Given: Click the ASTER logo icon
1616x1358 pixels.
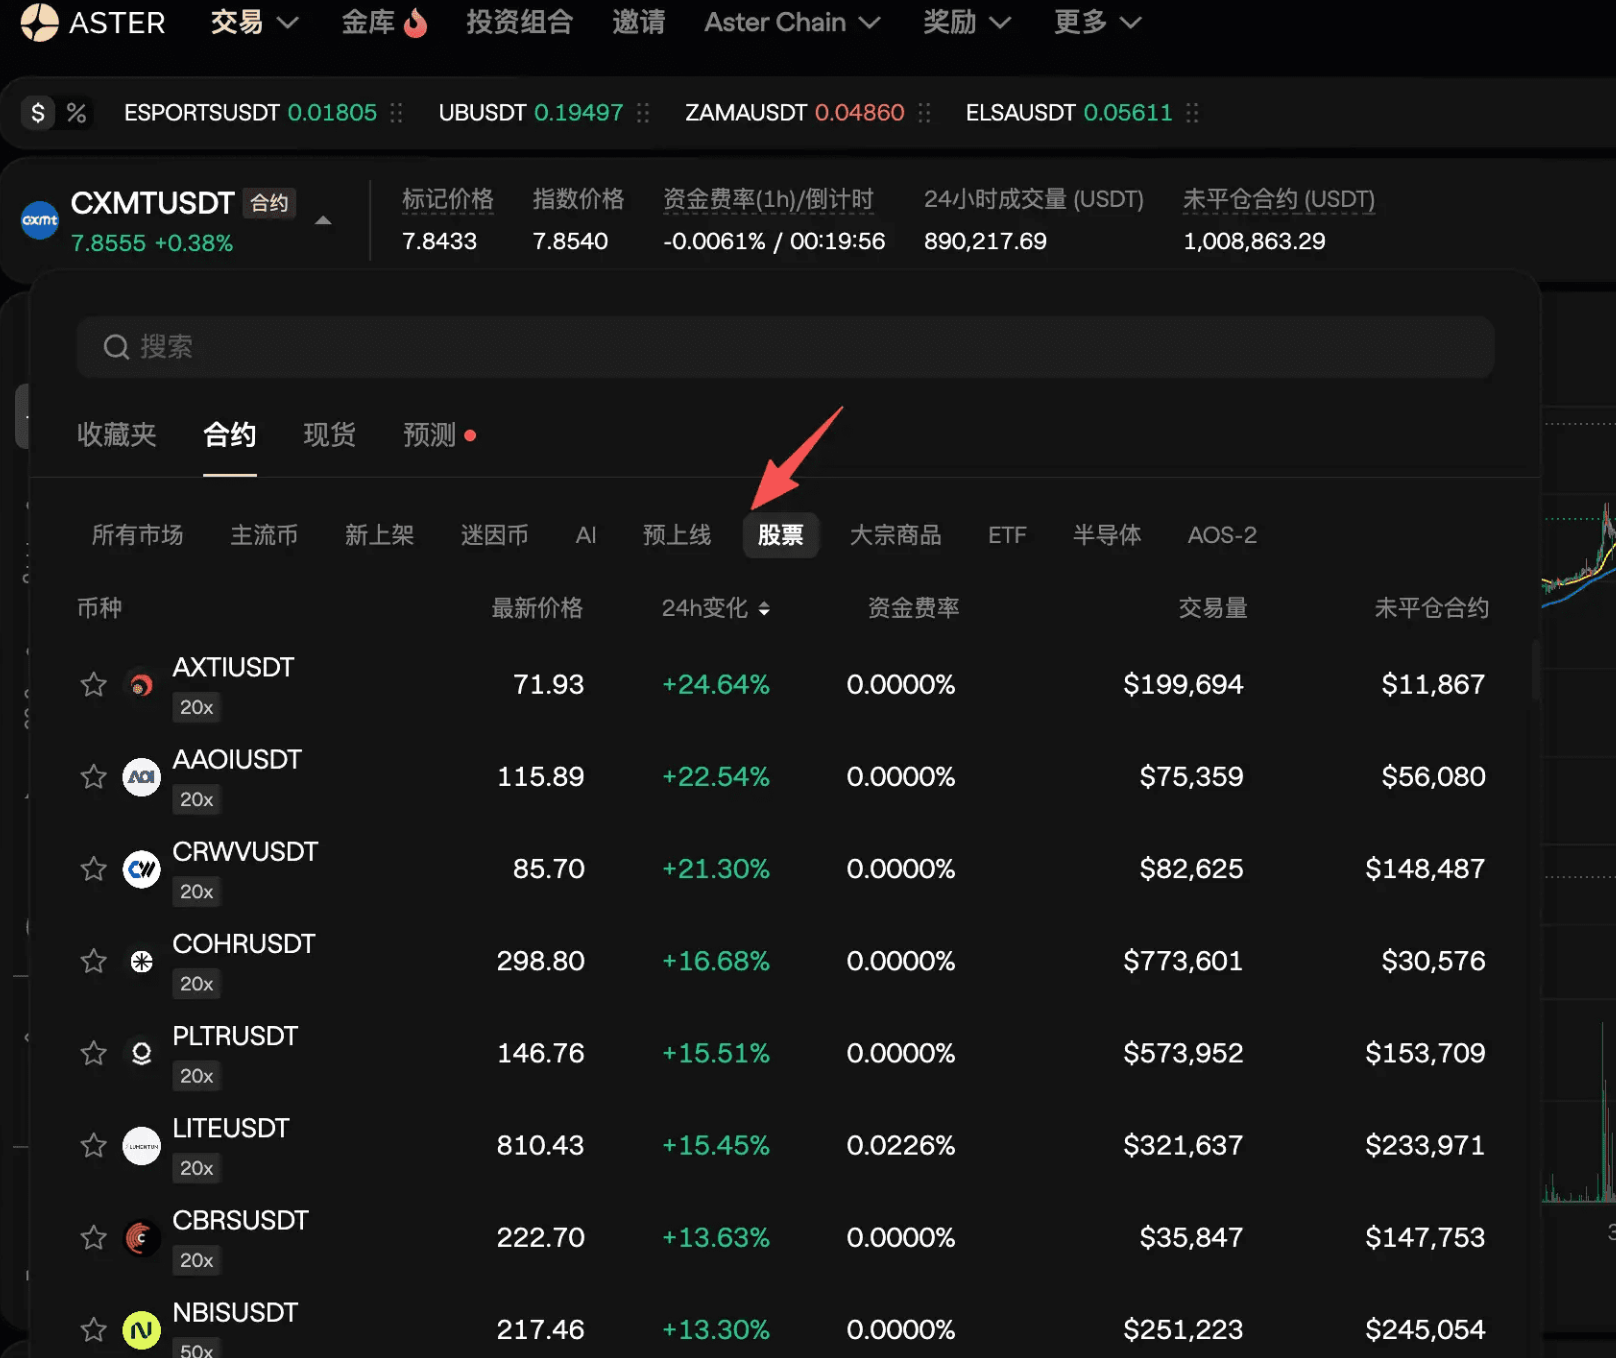Looking at the screenshot, I should 40,22.
